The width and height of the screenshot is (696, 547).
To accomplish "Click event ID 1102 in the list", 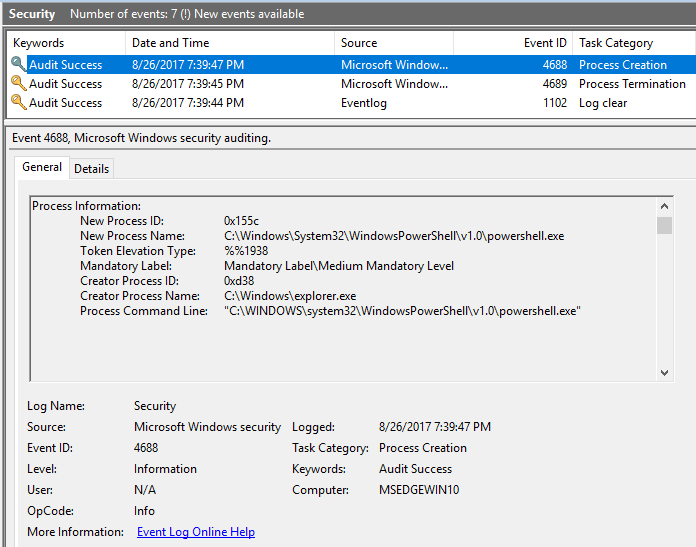I will click(x=555, y=103).
